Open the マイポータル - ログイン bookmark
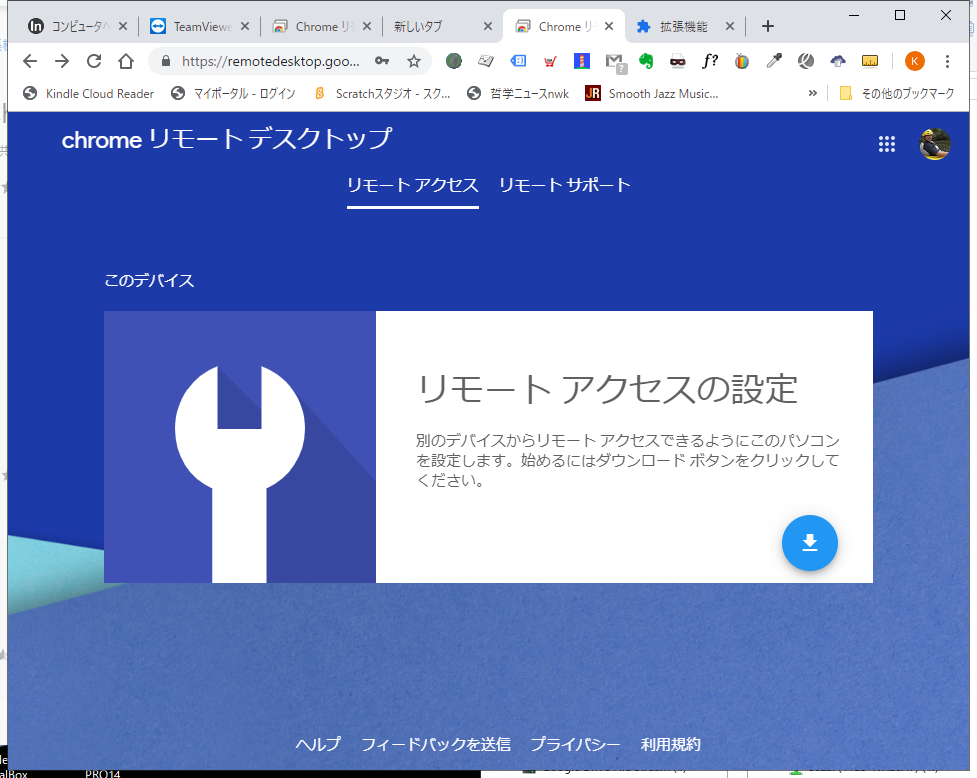Screen dimensions: 977x778 [233, 93]
